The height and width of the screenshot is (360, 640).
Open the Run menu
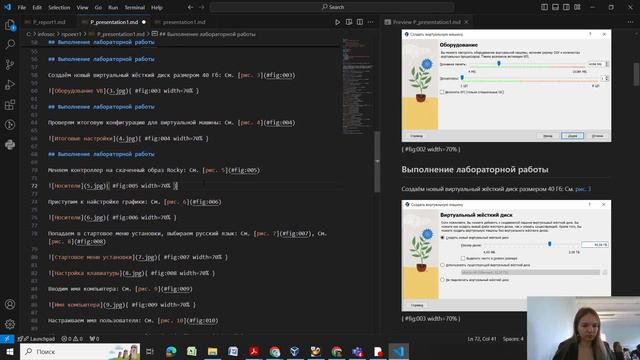(x=113, y=7)
